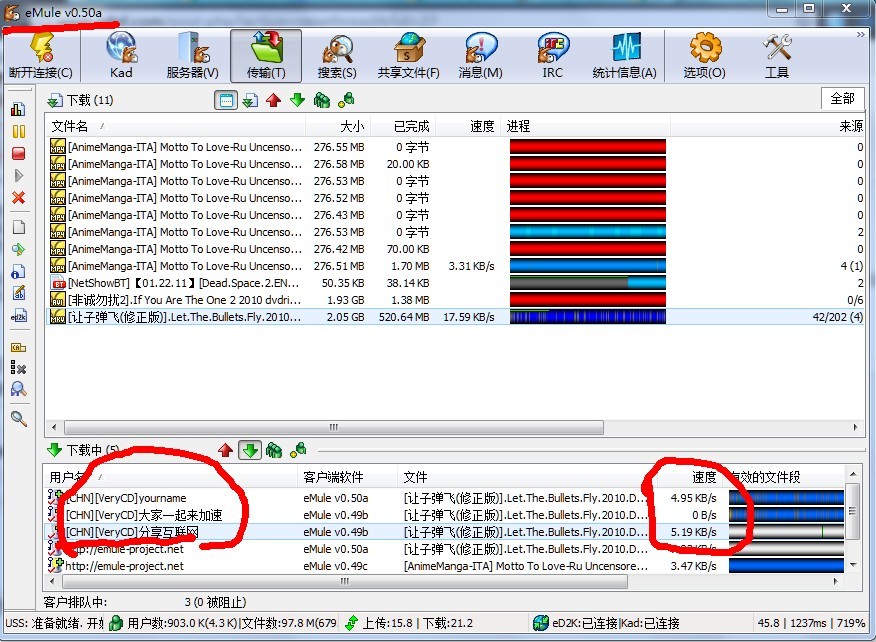
Task: Select last http://emule-project.net client row
Action: pos(446,566)
